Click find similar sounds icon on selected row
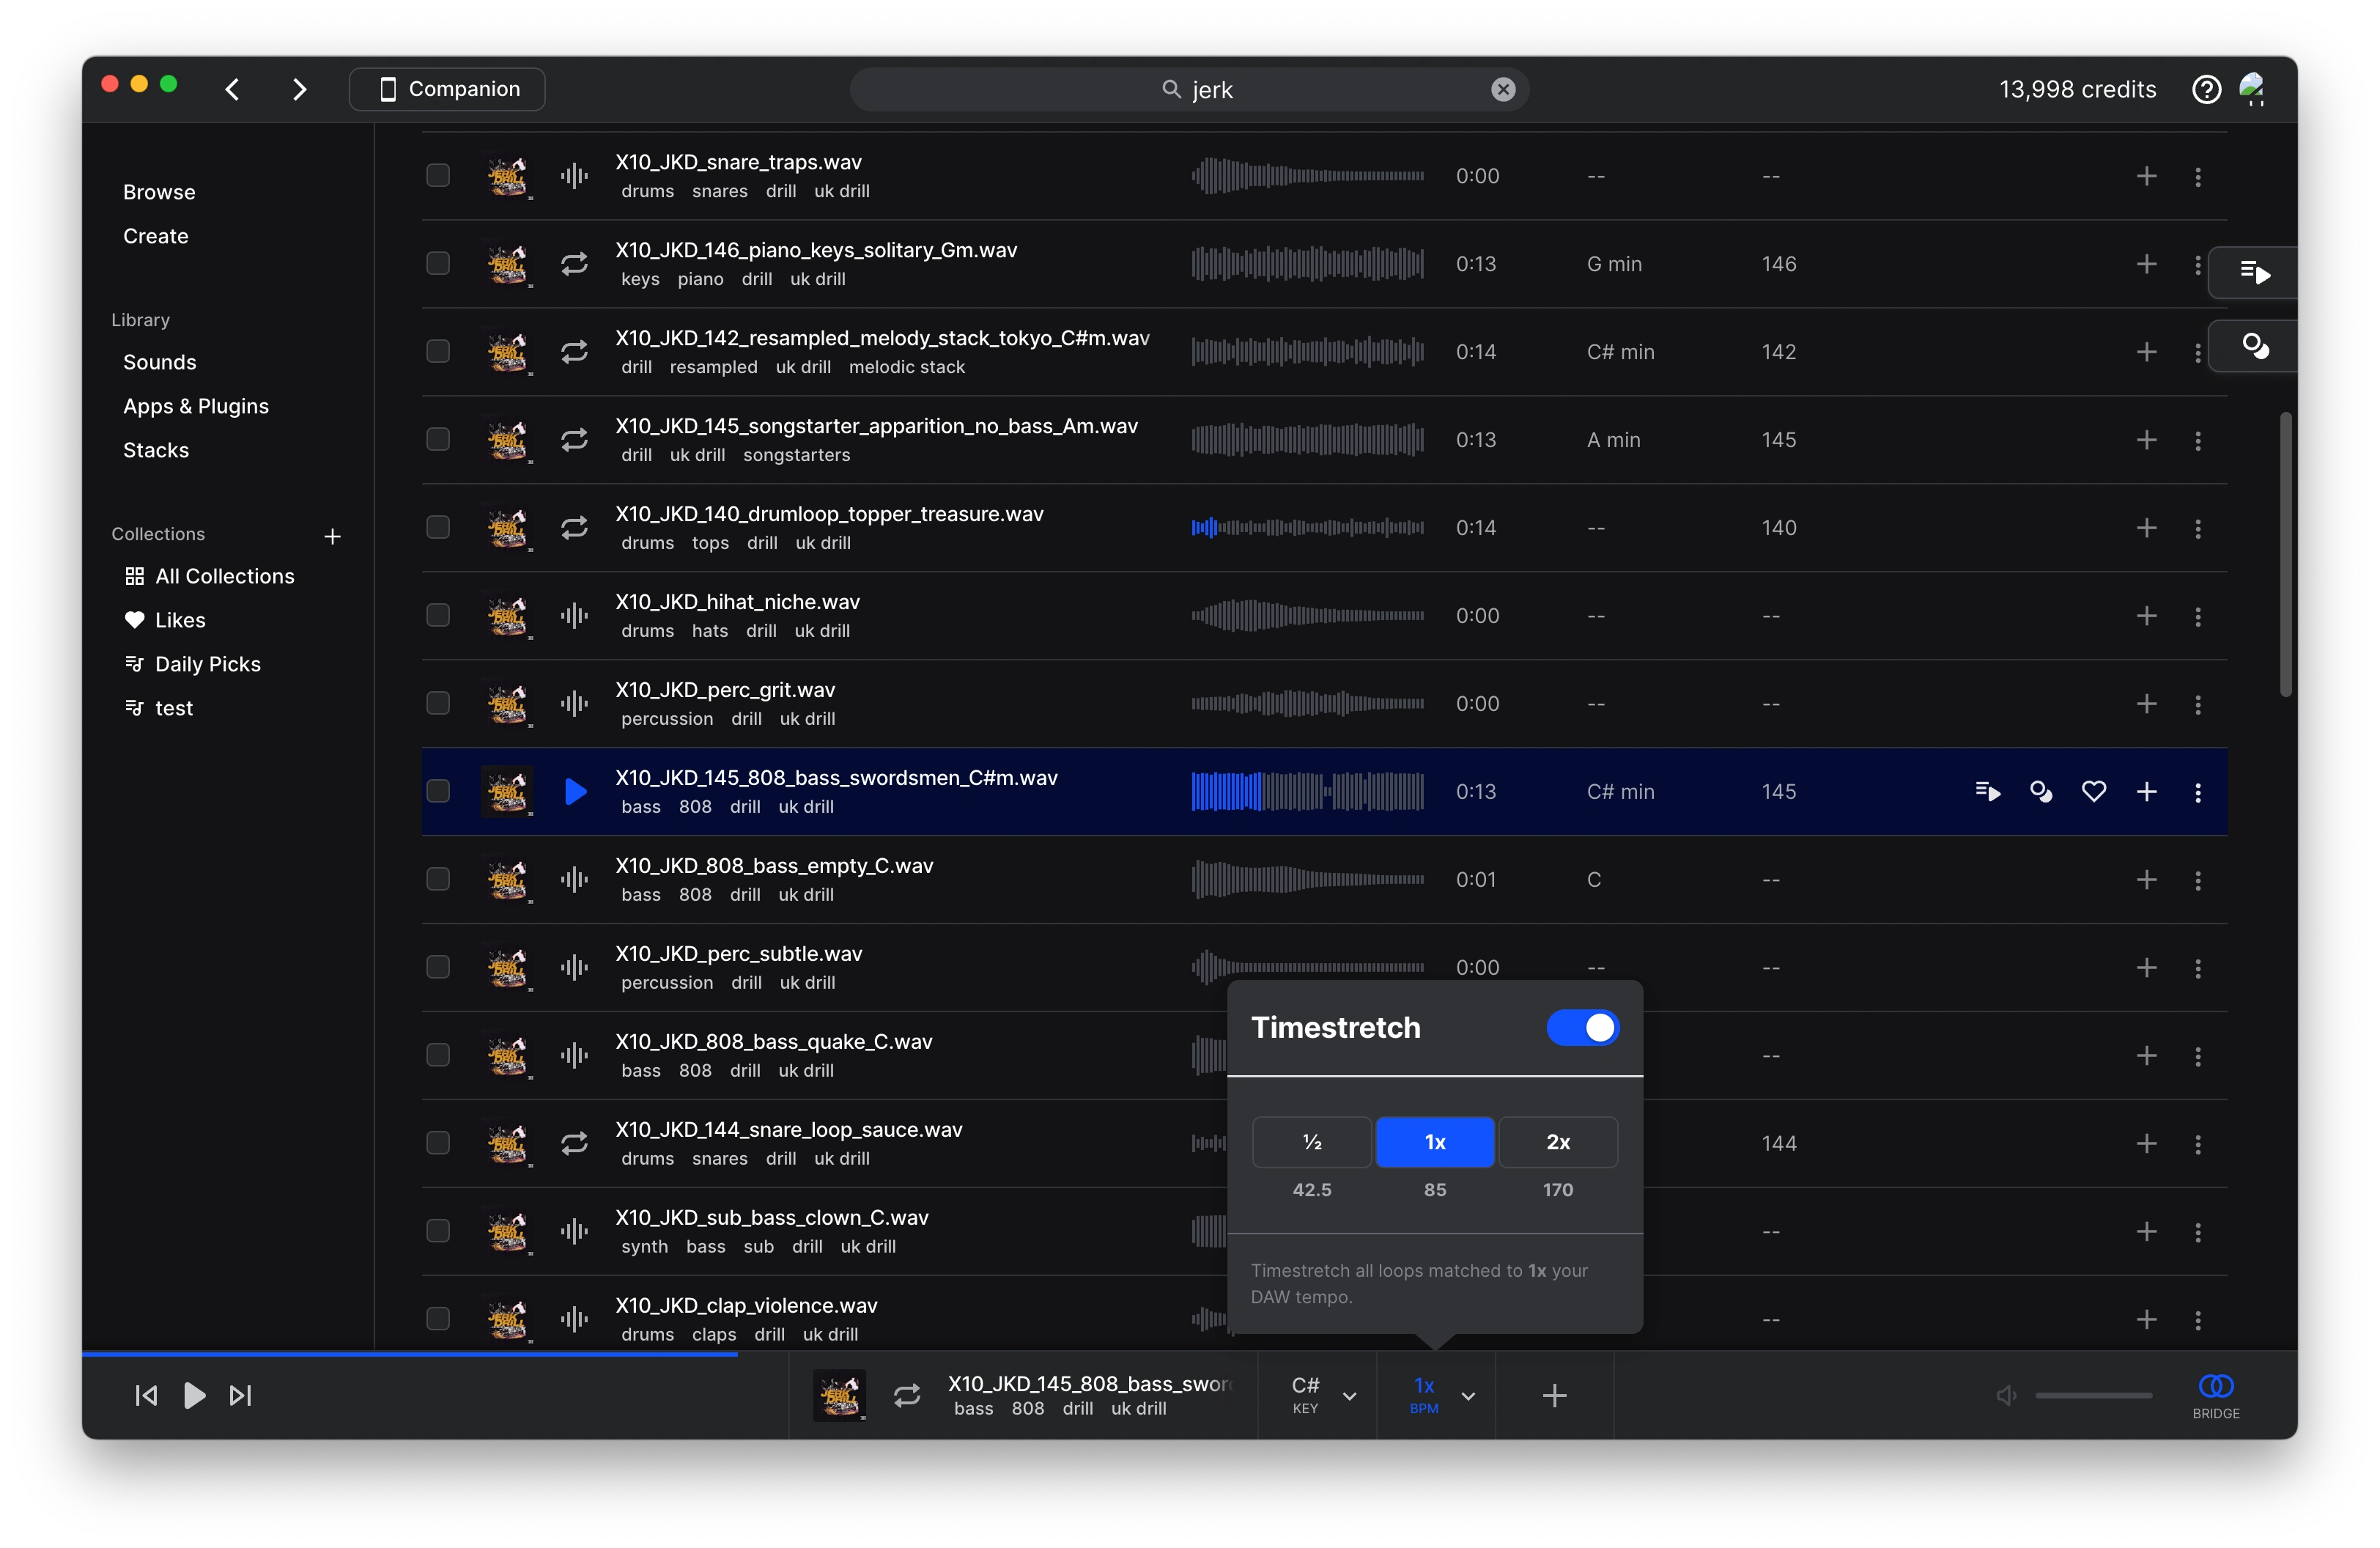Viewport: 2380px width, 1548px height. [2041, 791]
